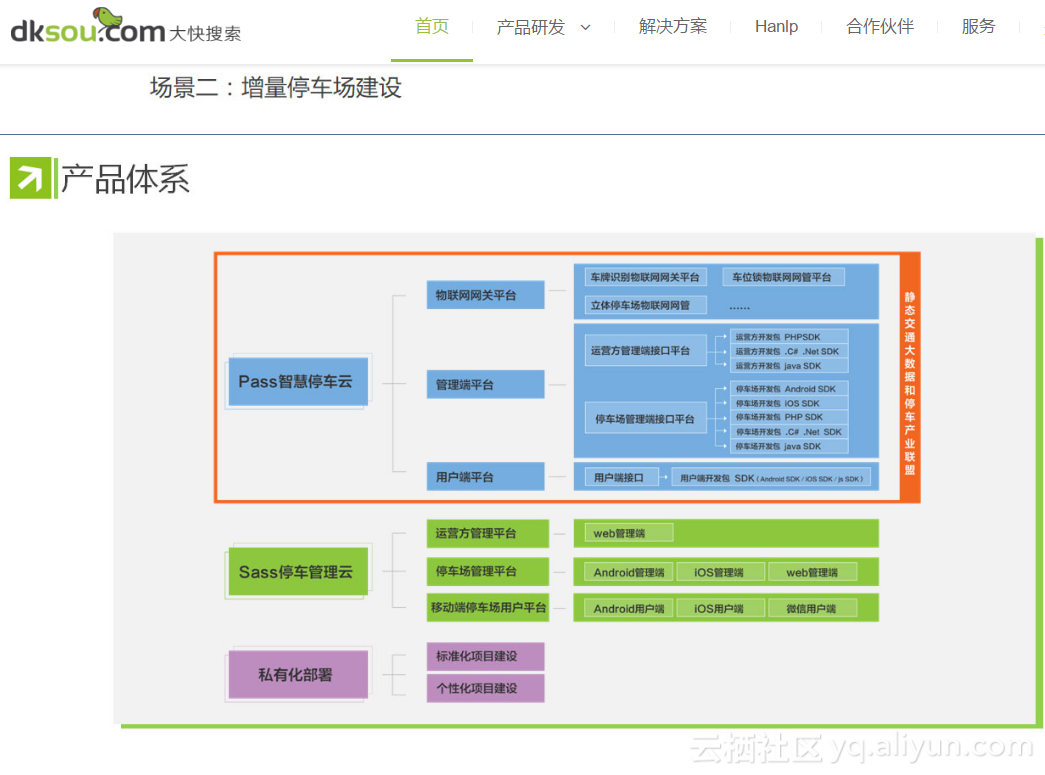
Task: Click the Android用户端 box
Action: point(628,608)
